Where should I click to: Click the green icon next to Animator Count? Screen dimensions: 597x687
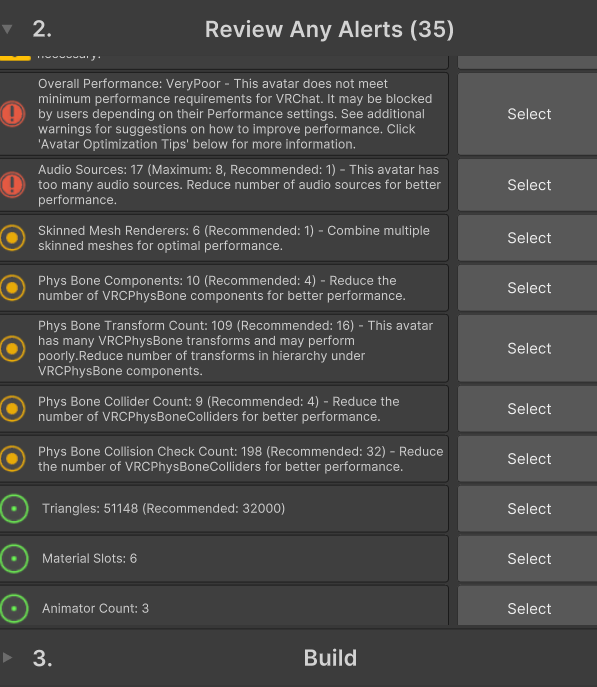tap(14, 609)
